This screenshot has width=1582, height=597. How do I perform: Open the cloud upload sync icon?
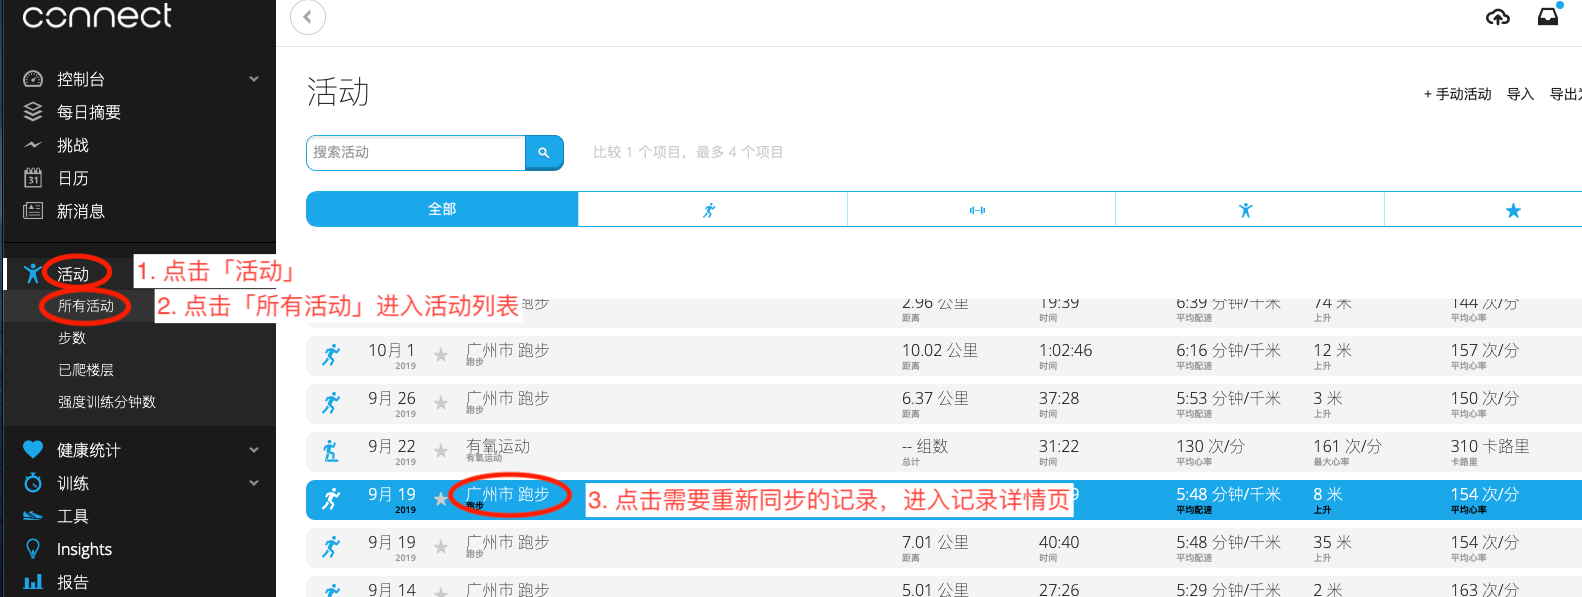pyautogui.click(x=1498, y=17)
